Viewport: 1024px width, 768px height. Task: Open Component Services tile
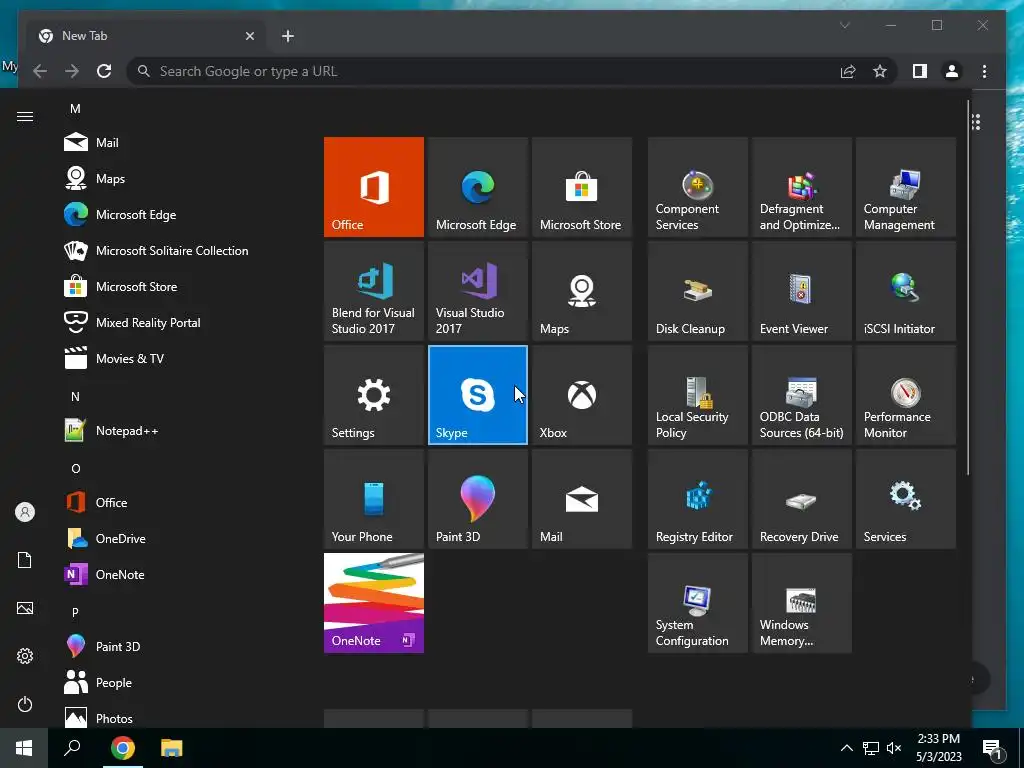click(697, 187)
